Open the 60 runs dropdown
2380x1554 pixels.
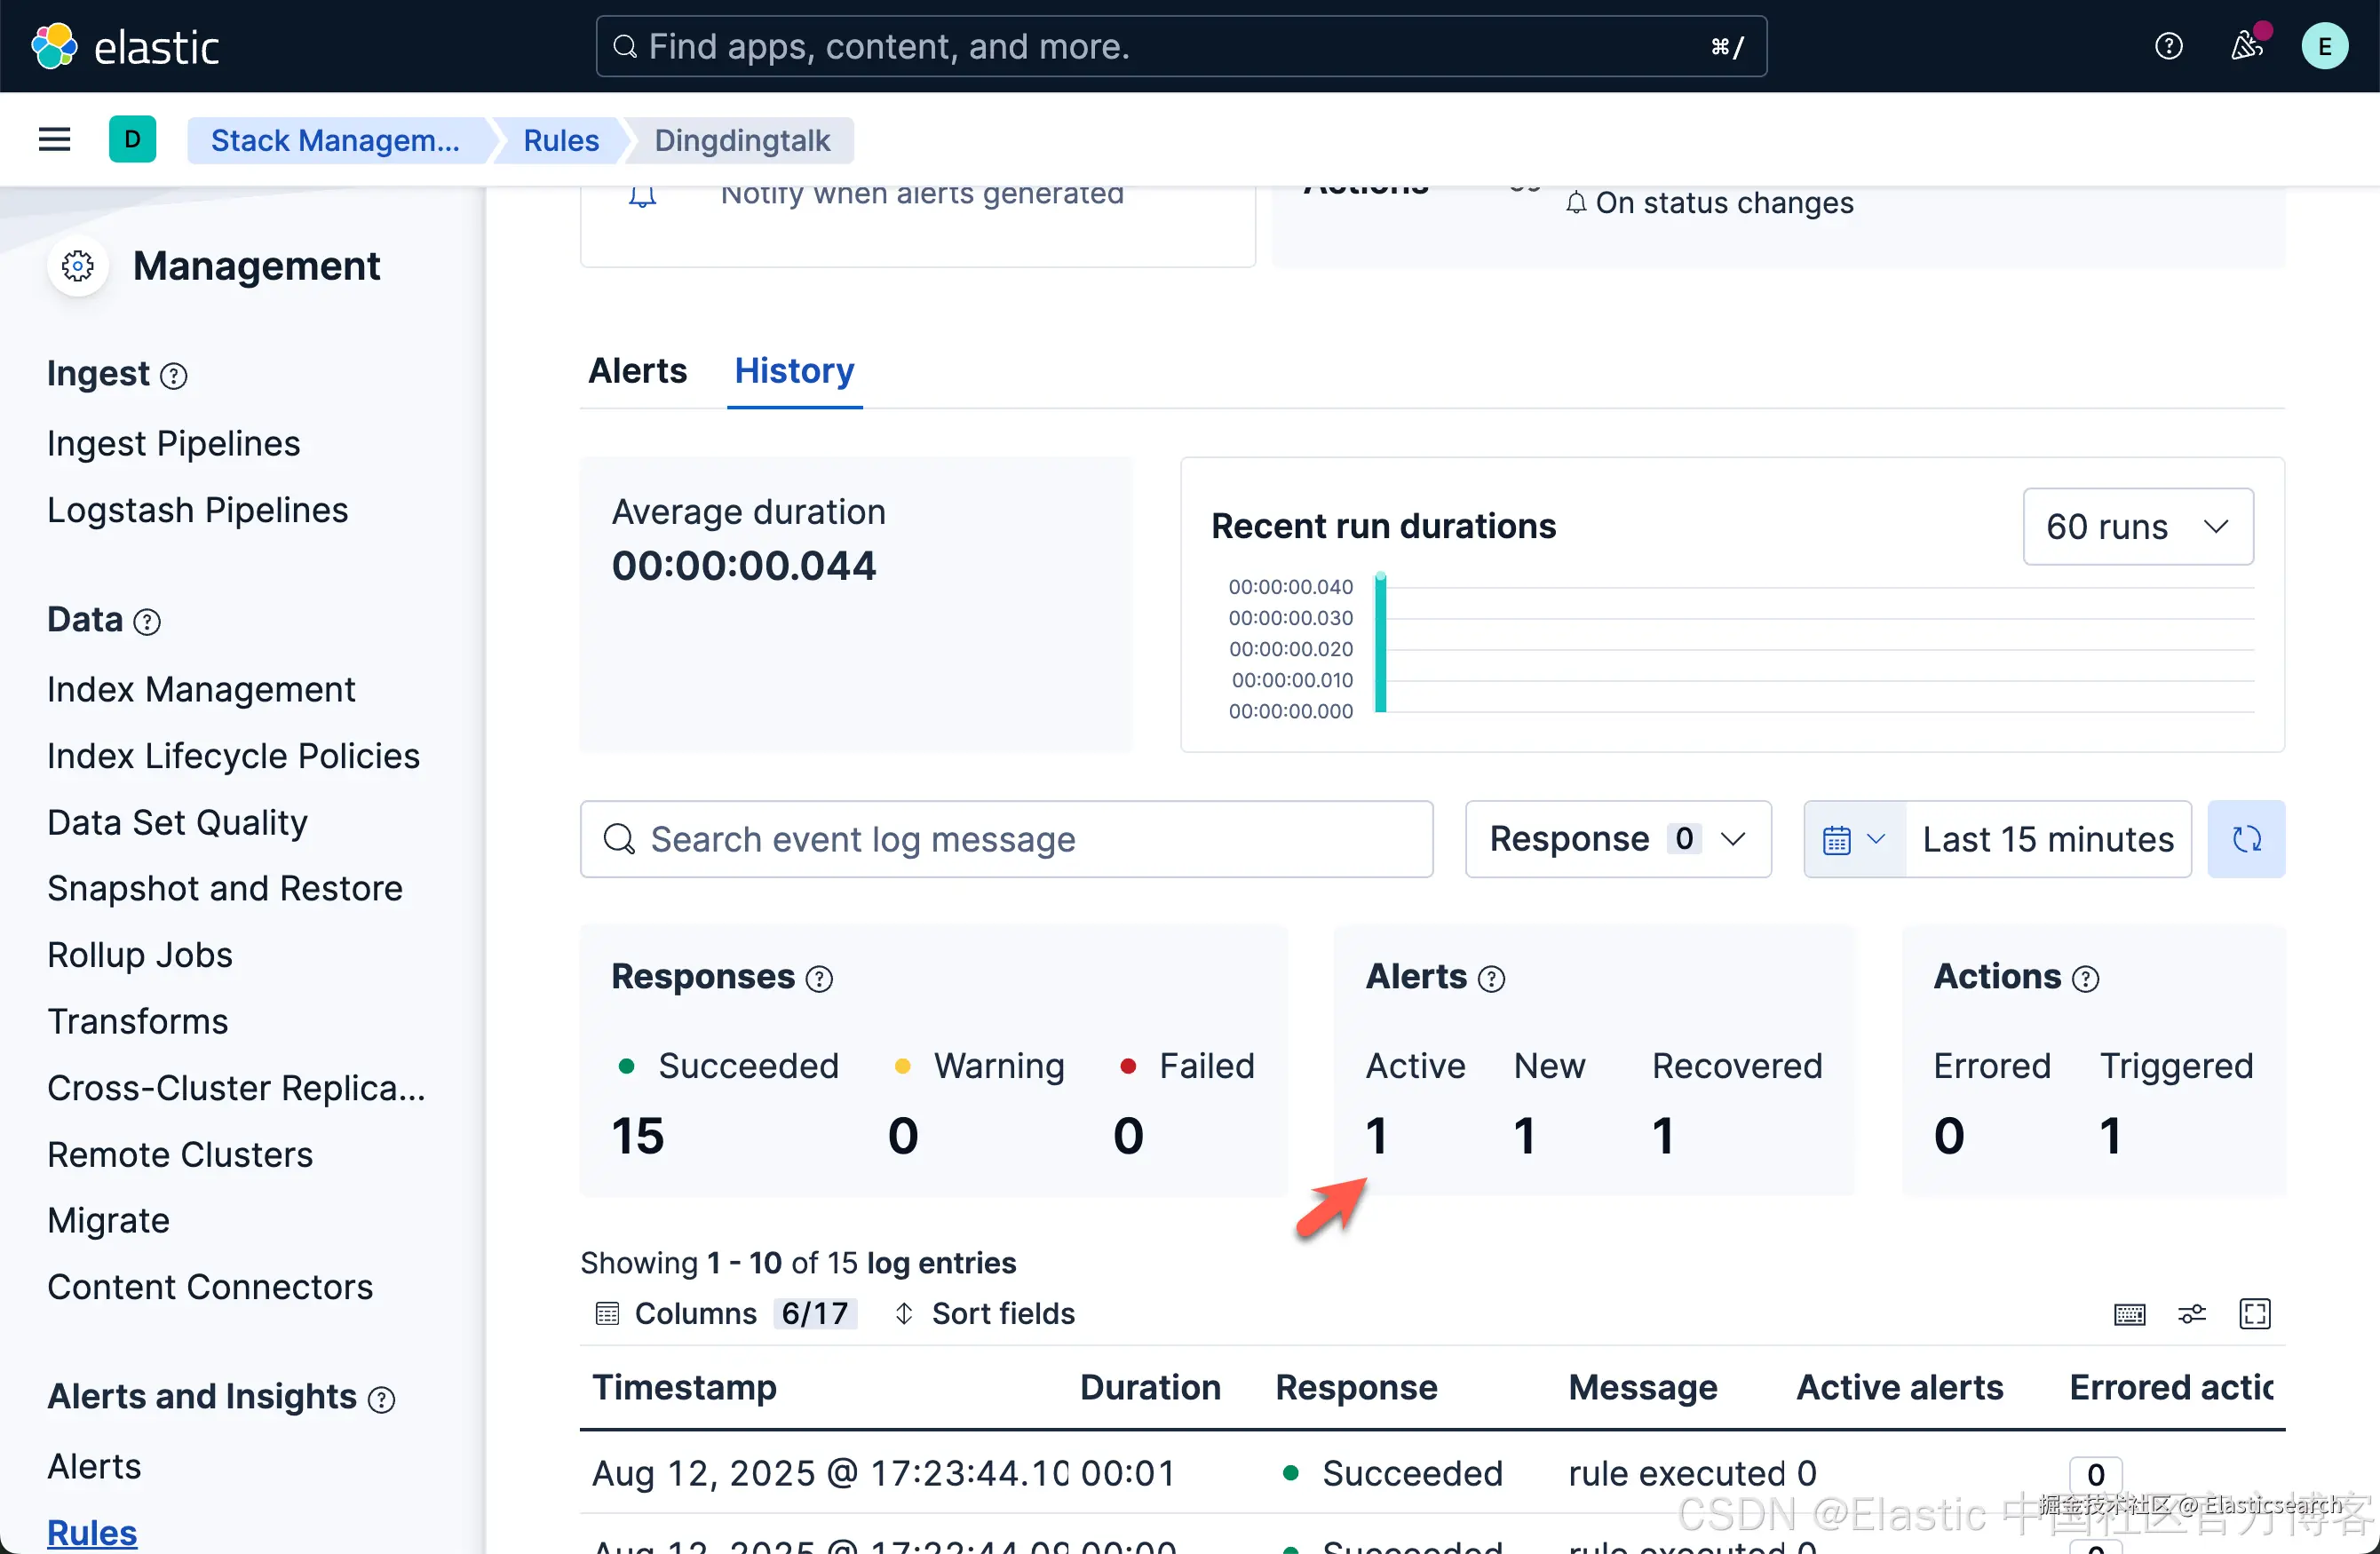point(2137,527)
